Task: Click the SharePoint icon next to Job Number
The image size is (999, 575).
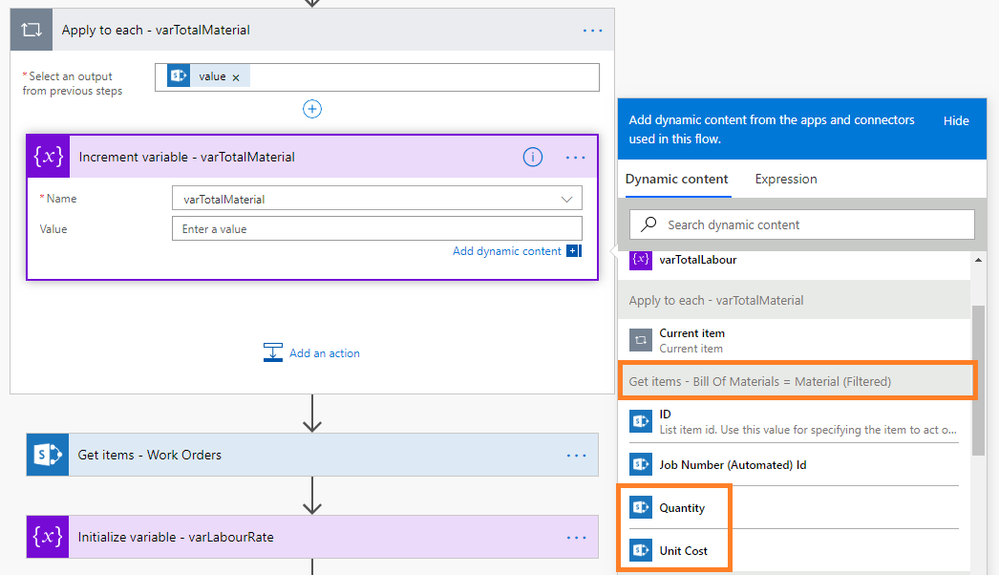Action: pyautogui.click(x=640, y=464)
